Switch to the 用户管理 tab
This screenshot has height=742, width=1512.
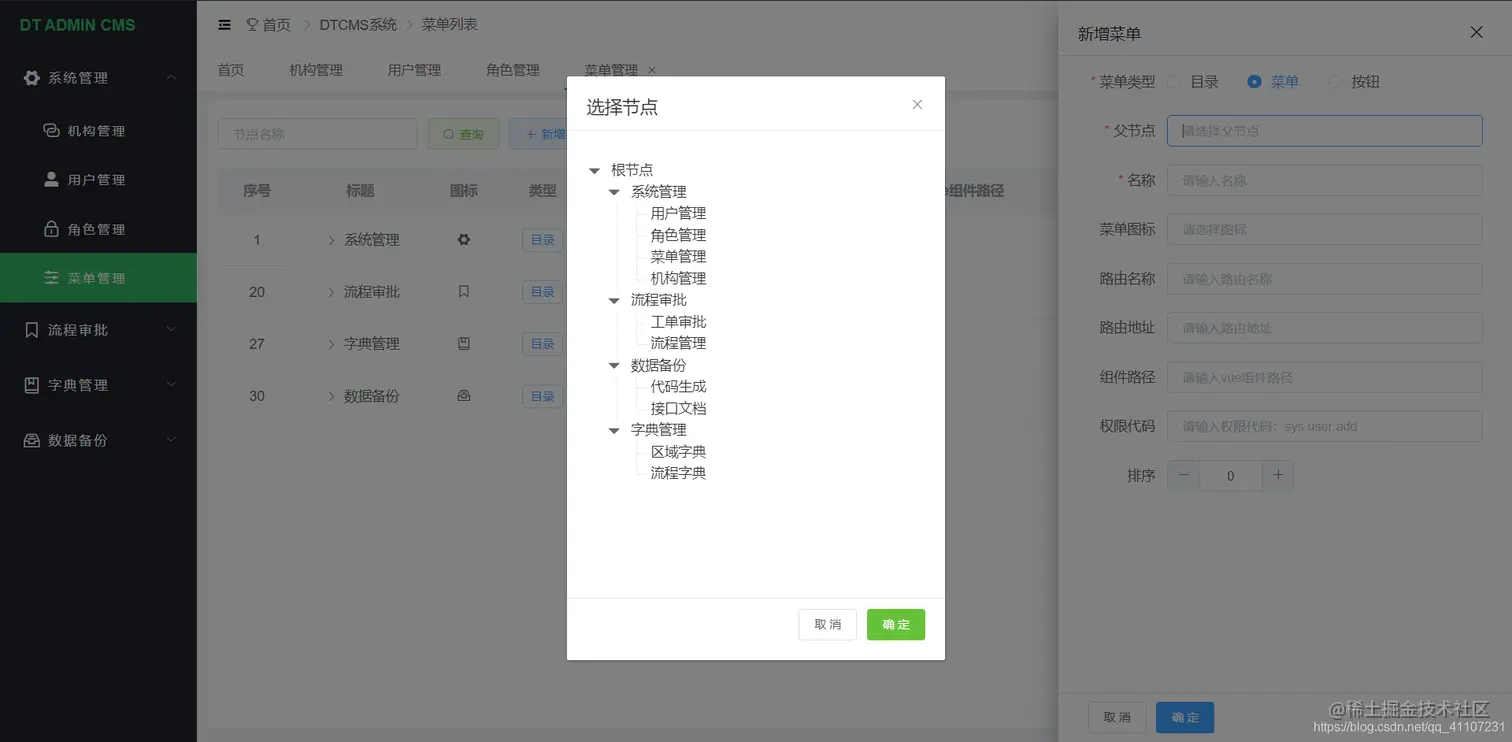[x=414, y=70]
